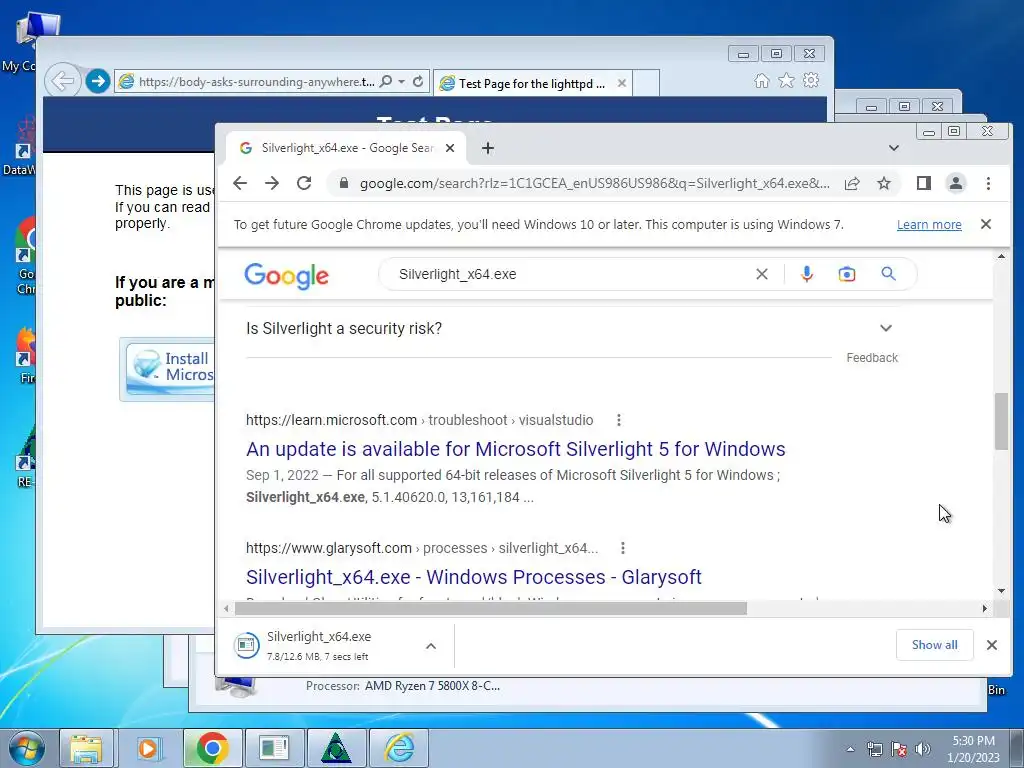This screenshot has width=1024, height=768.
Task: Open Windows Media Player from the taskbar
Action: 149,748
